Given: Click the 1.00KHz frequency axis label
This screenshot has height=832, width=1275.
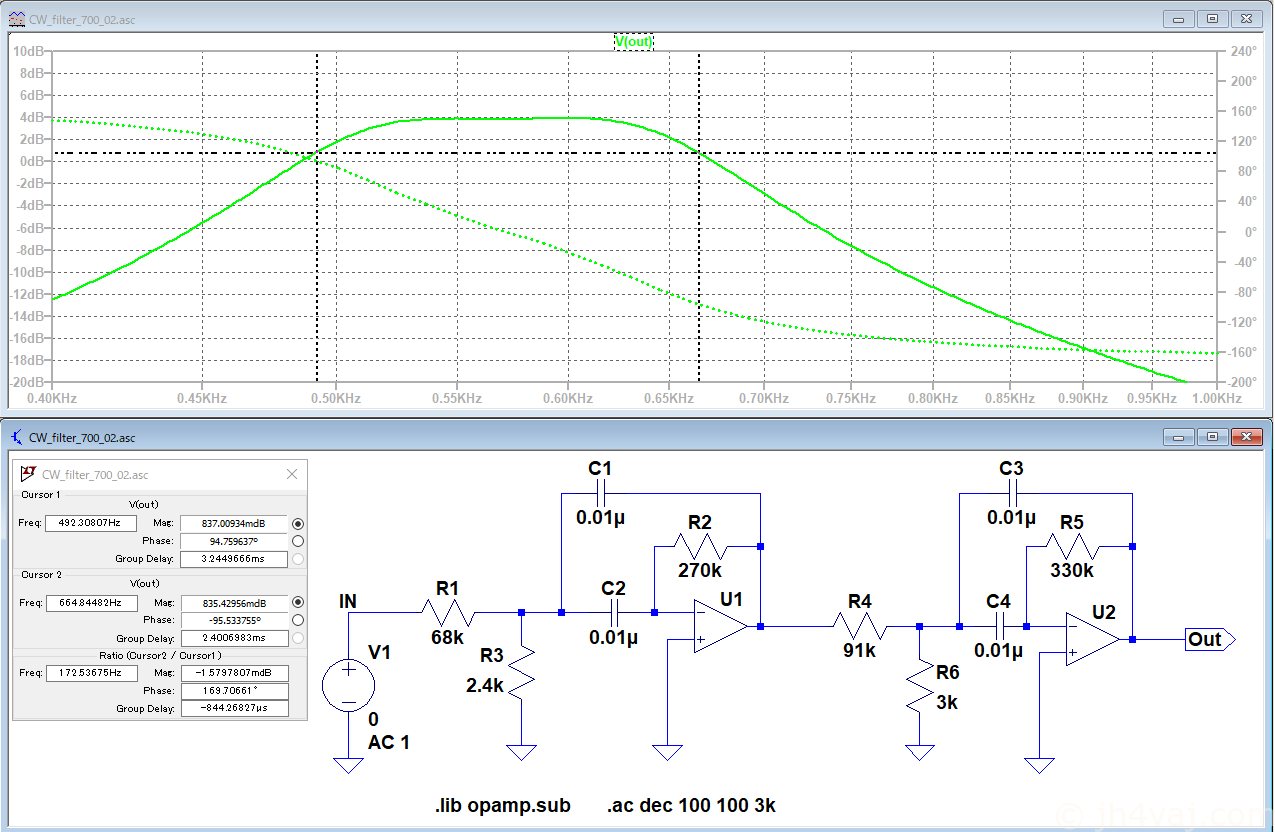Looking at the screenshot, I should (1216, 398).
